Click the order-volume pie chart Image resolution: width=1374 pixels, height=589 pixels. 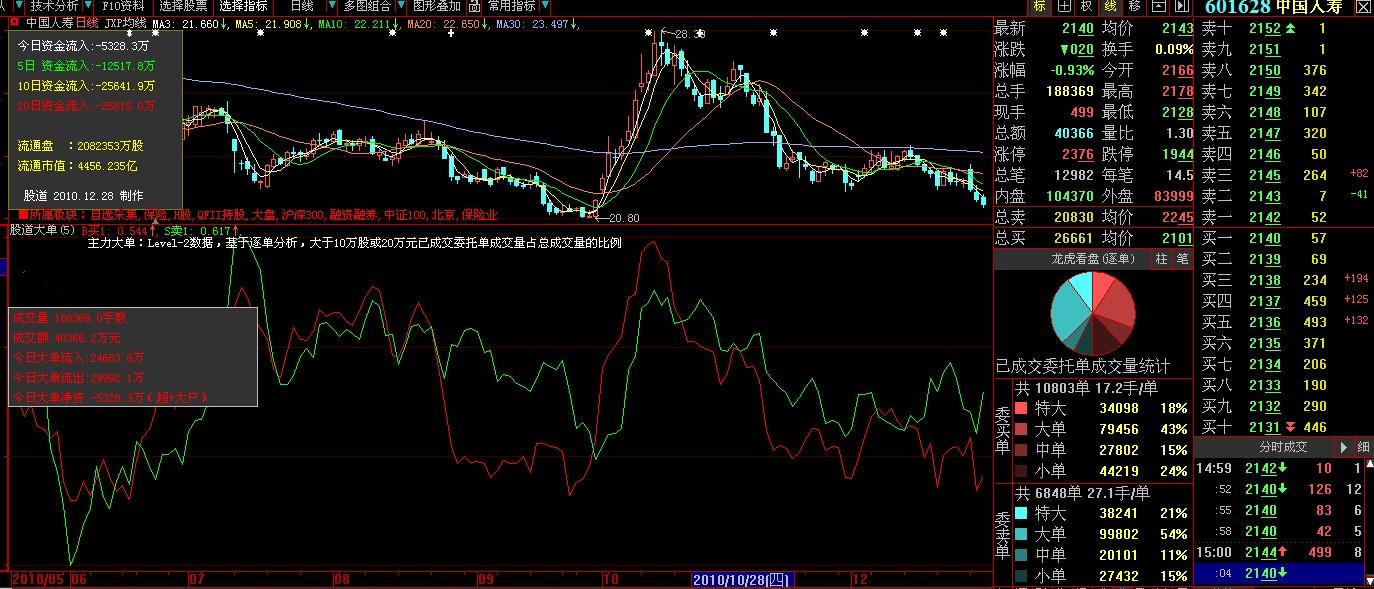tap(1093, 313)
